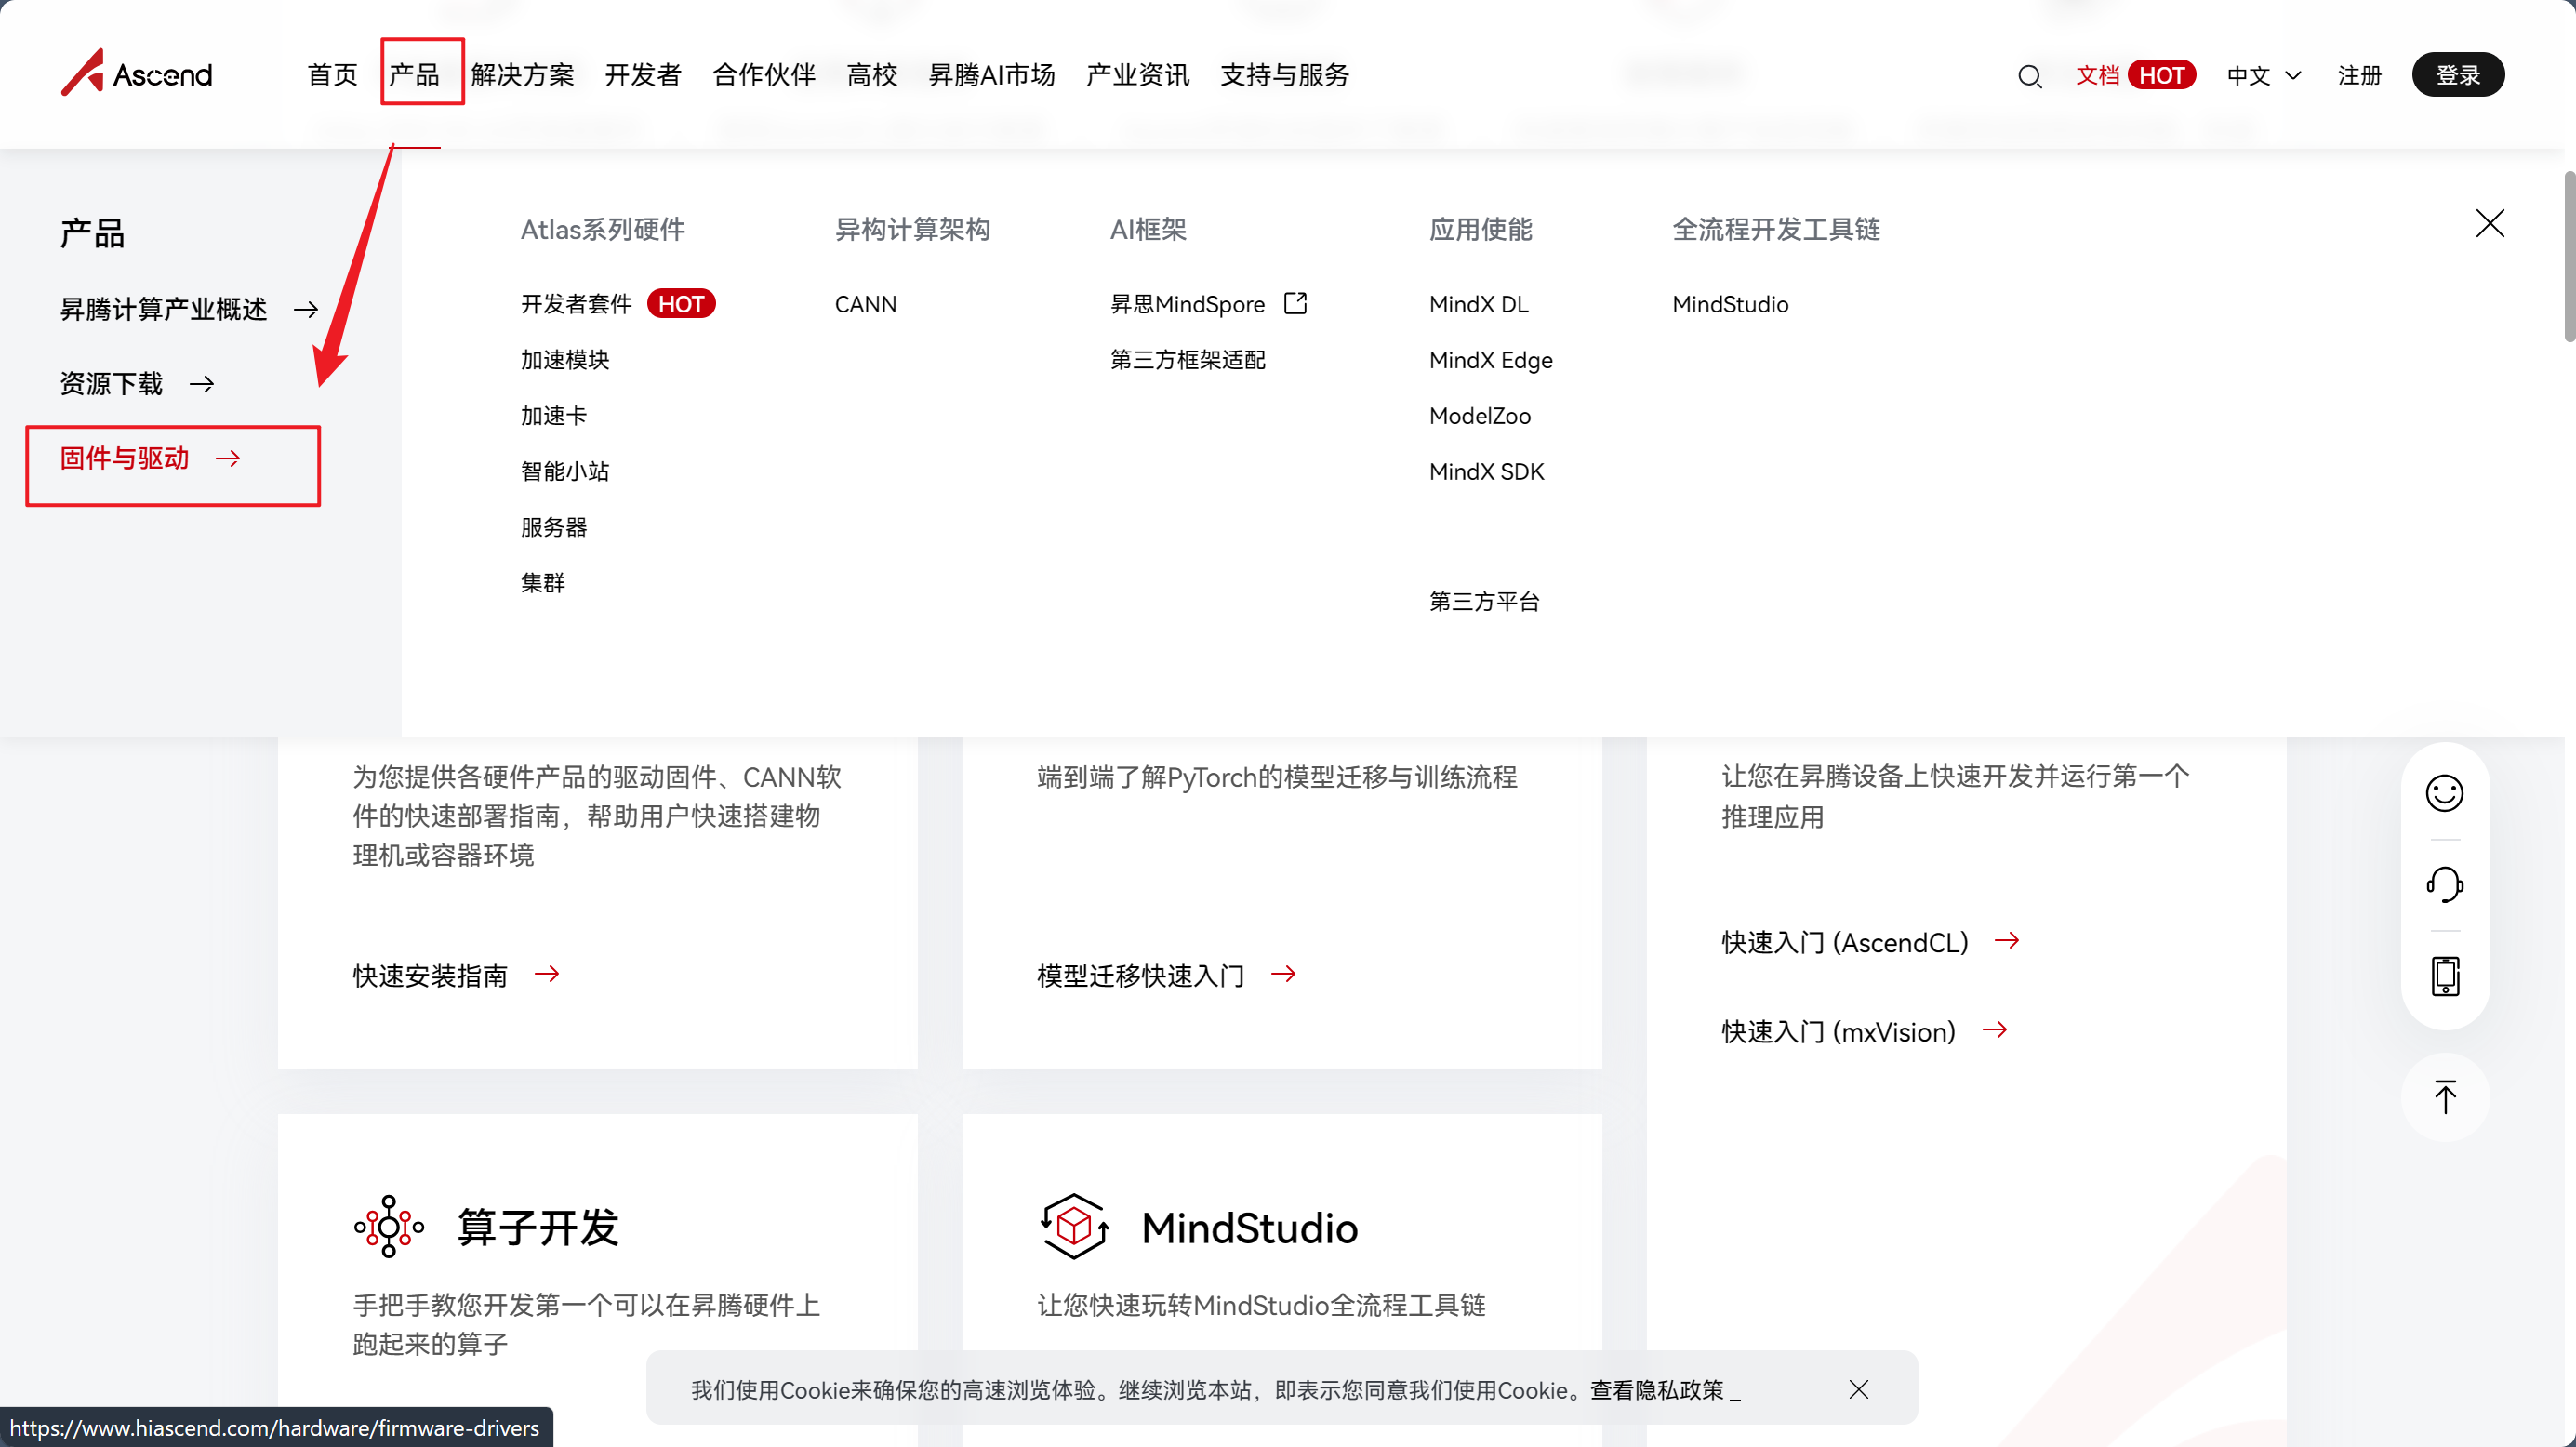The width and height of the screenshot is (2576, 1447).
Task: Open 昇腾计算产业概述 in sidebar
Action: point(163,310)
